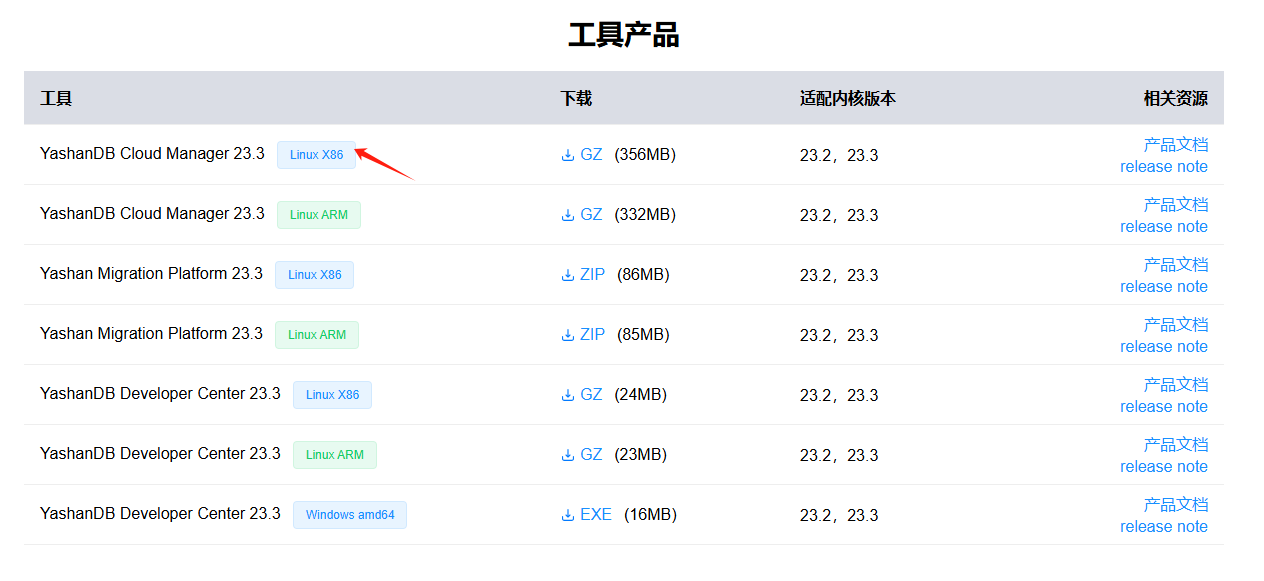This screenshot has height=581, width=1264.
Task: Click download icon for Developer Center Linux X86 GZ
Action: coord(568,395)
